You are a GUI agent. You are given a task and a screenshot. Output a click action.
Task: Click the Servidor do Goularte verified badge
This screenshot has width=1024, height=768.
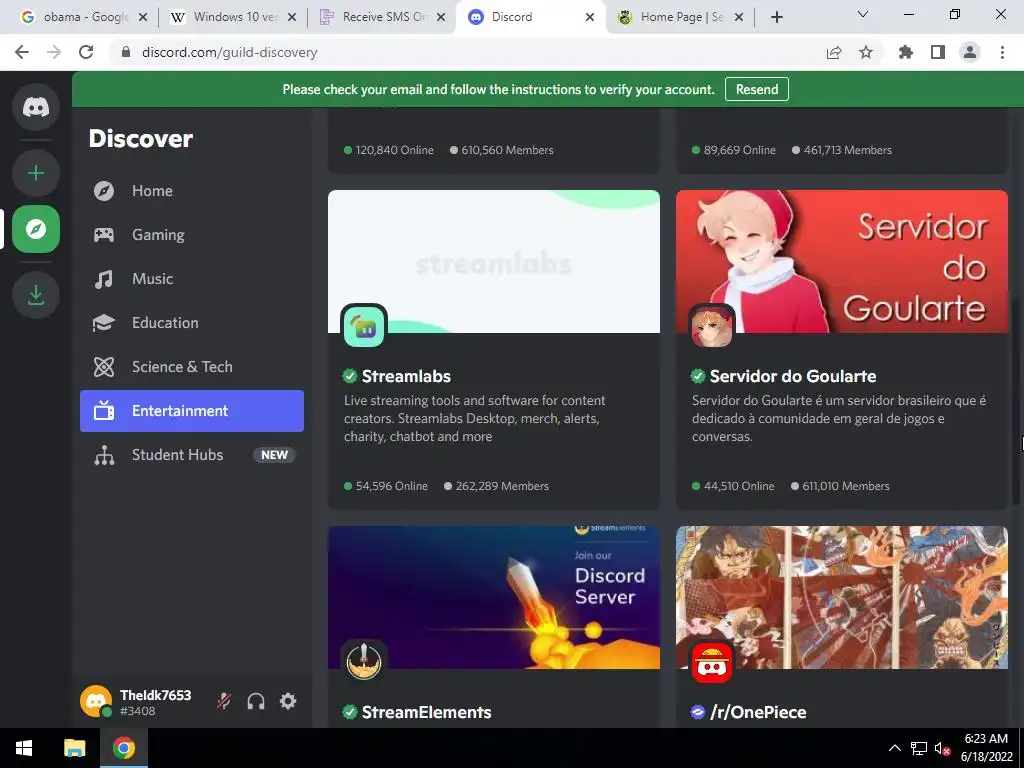pyautogui.click(x=698, y=376)
